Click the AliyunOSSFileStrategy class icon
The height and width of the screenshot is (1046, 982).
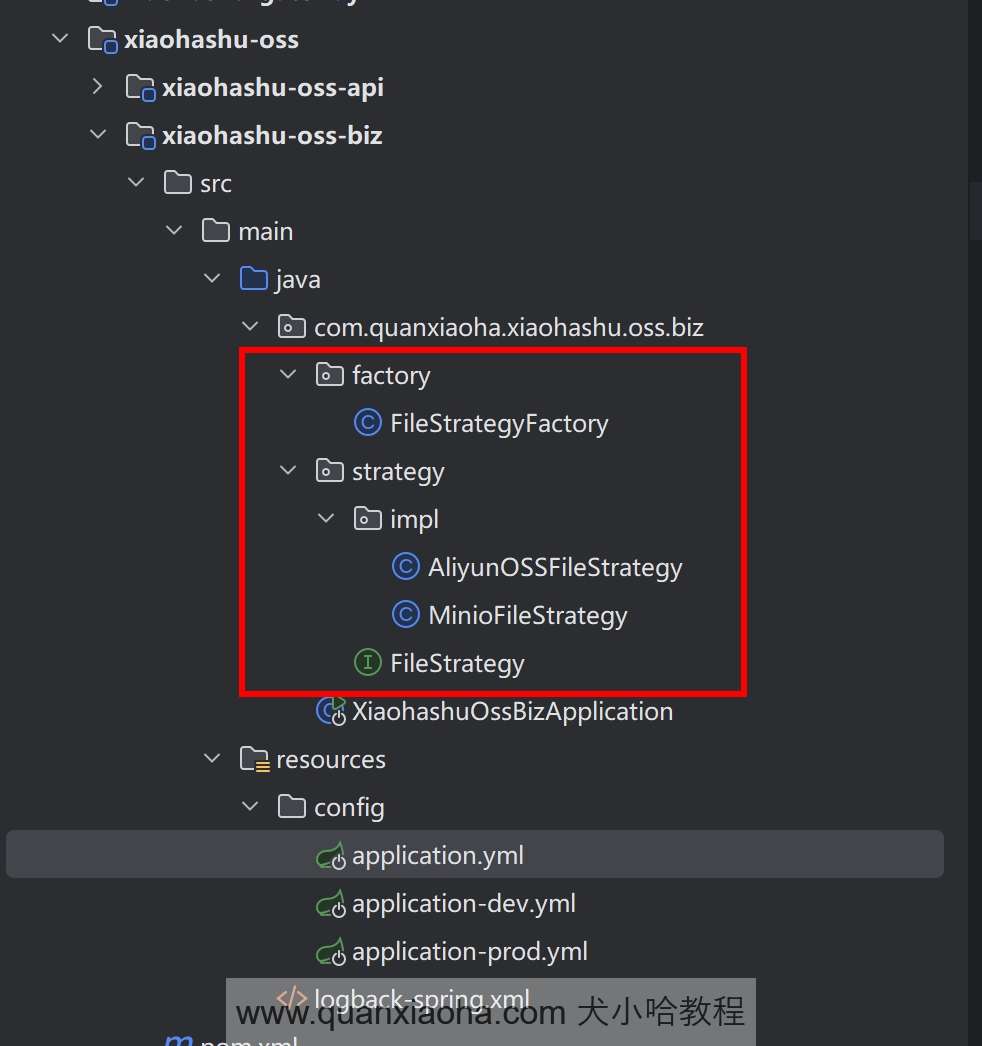pos(405,567)
